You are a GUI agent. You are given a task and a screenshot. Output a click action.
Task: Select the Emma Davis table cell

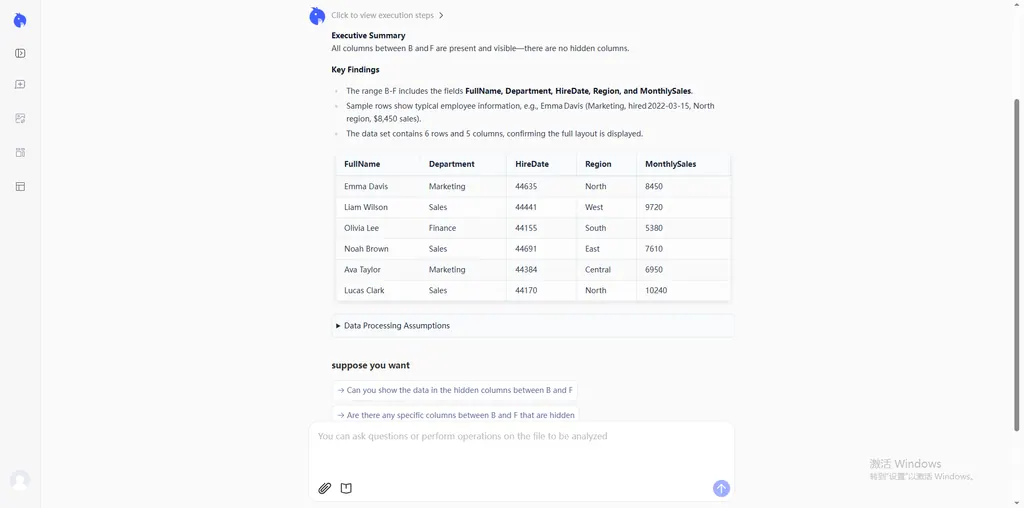(x=366, y=187)
